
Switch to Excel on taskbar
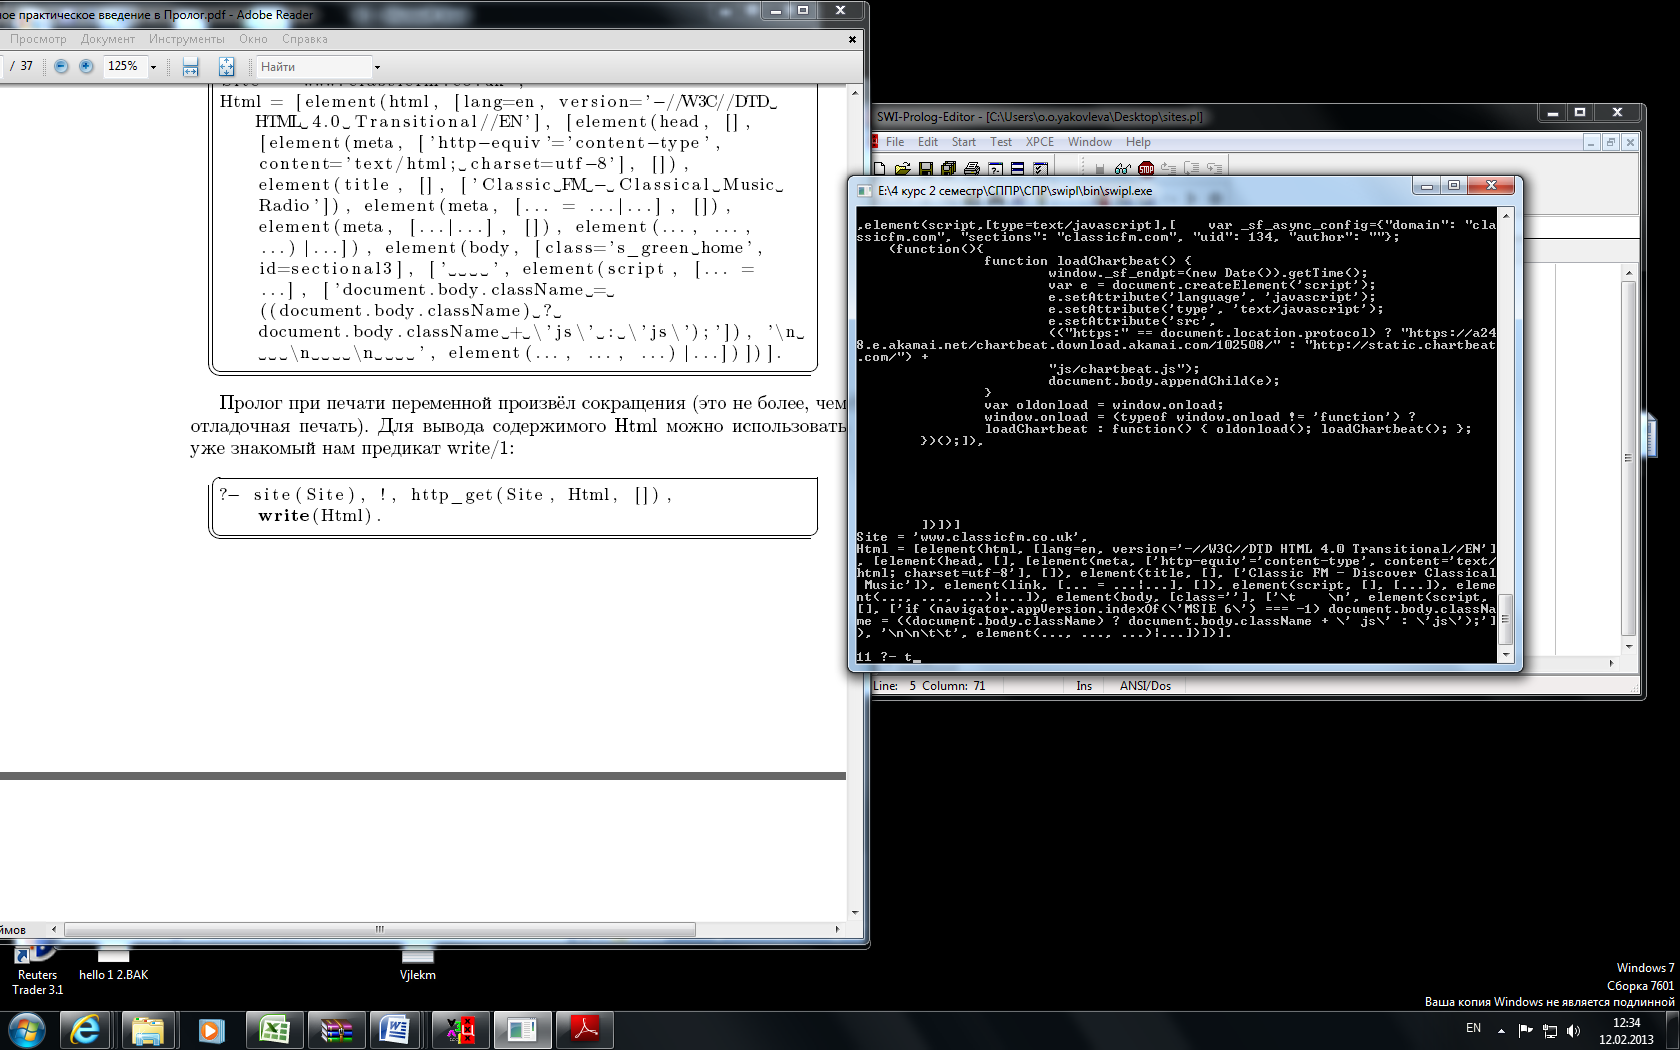click(273, 1030)
